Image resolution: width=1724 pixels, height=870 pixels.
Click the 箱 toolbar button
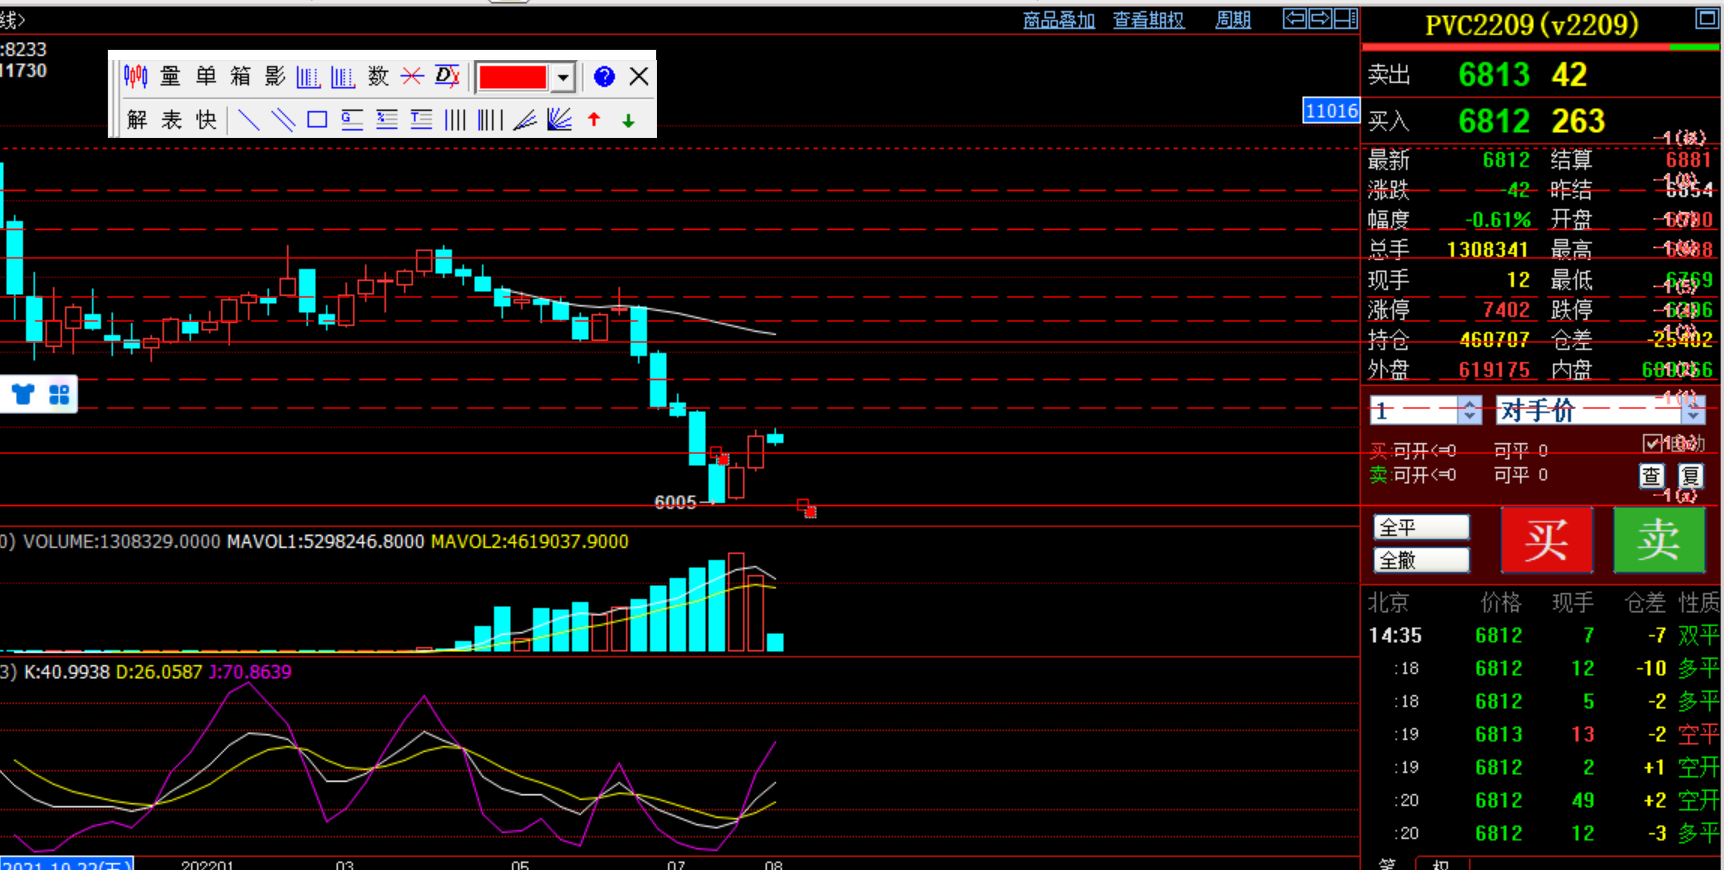click(240, 76)
